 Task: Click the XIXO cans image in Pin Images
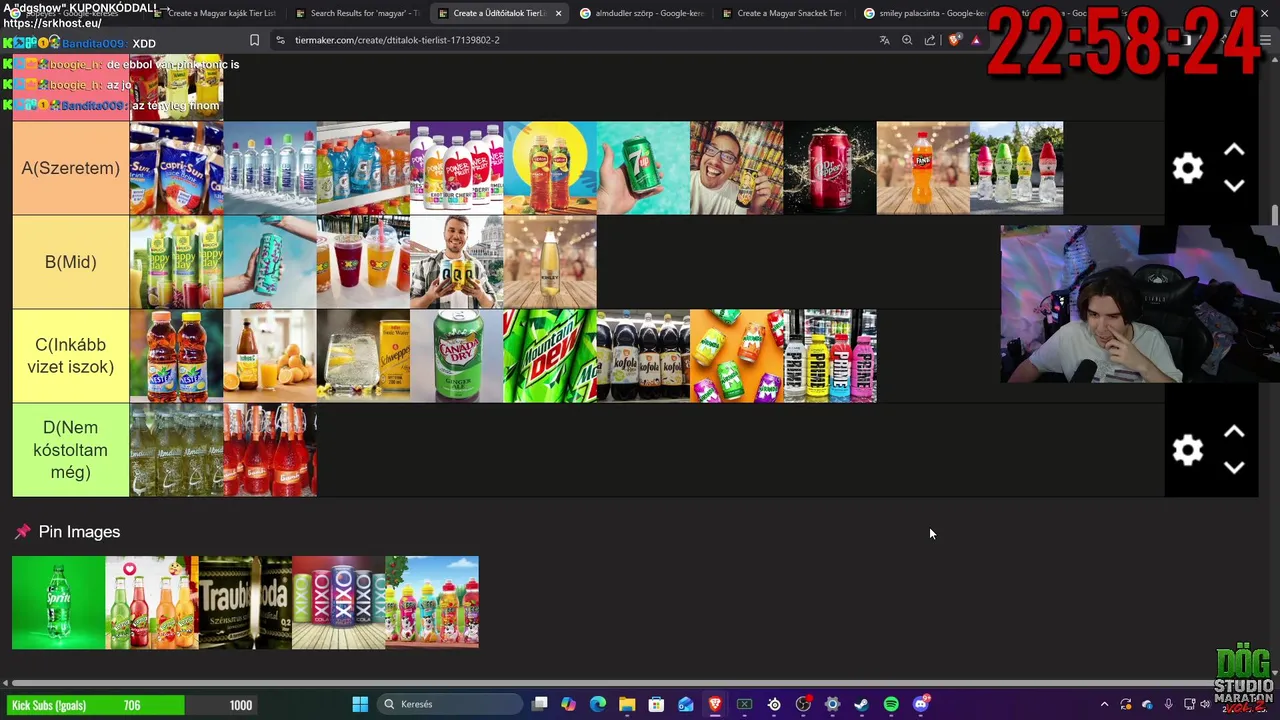(x=339, y=603)
